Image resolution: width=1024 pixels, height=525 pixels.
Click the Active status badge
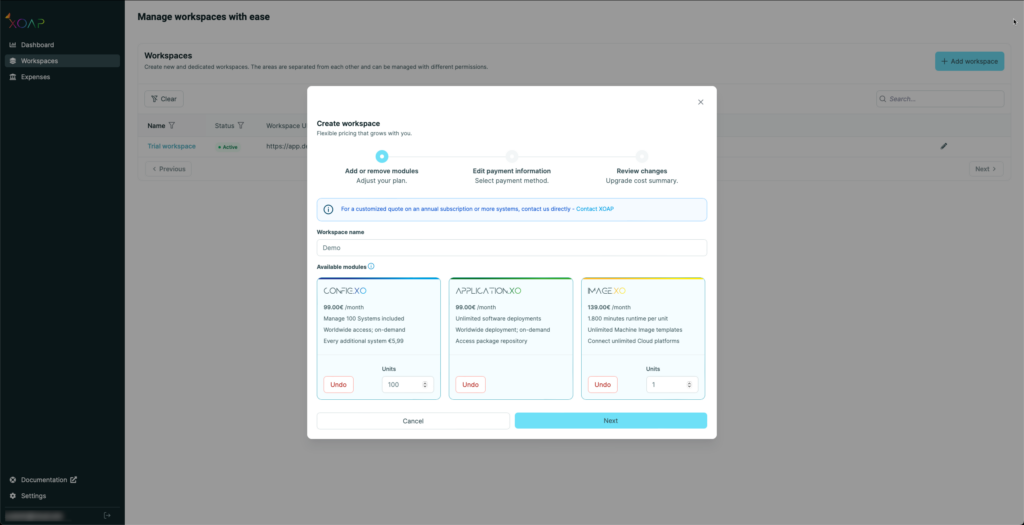(x=227, y=147)
